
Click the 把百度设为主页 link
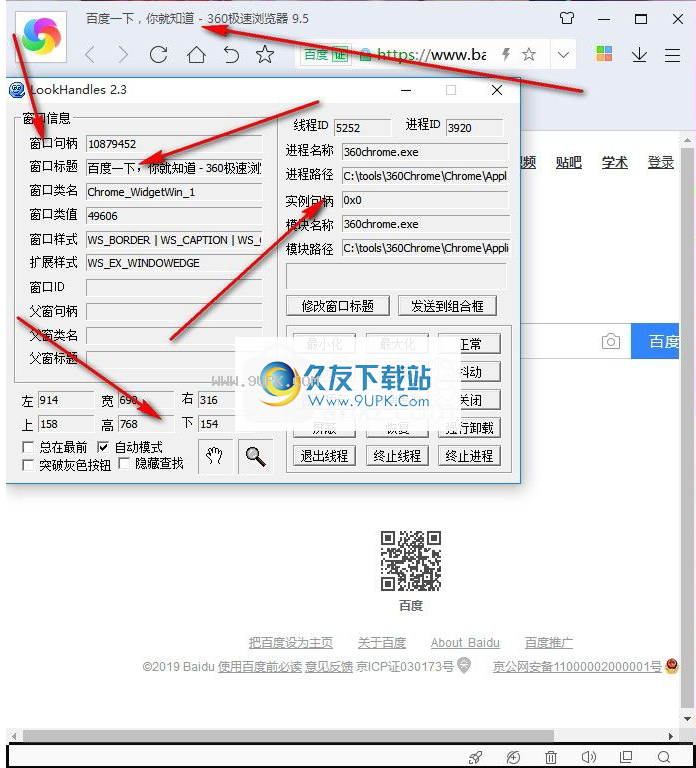coord(290,643)
